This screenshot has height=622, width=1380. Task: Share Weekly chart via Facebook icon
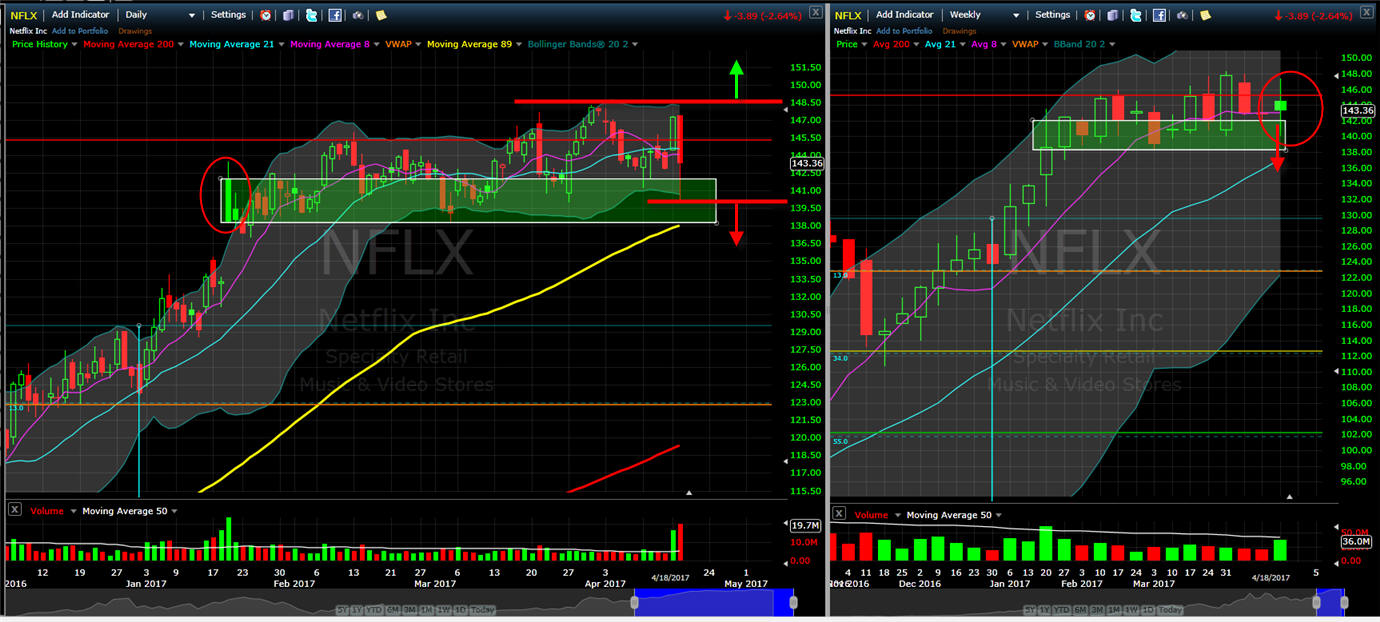pyautogui.click(x=1160, y=15)
